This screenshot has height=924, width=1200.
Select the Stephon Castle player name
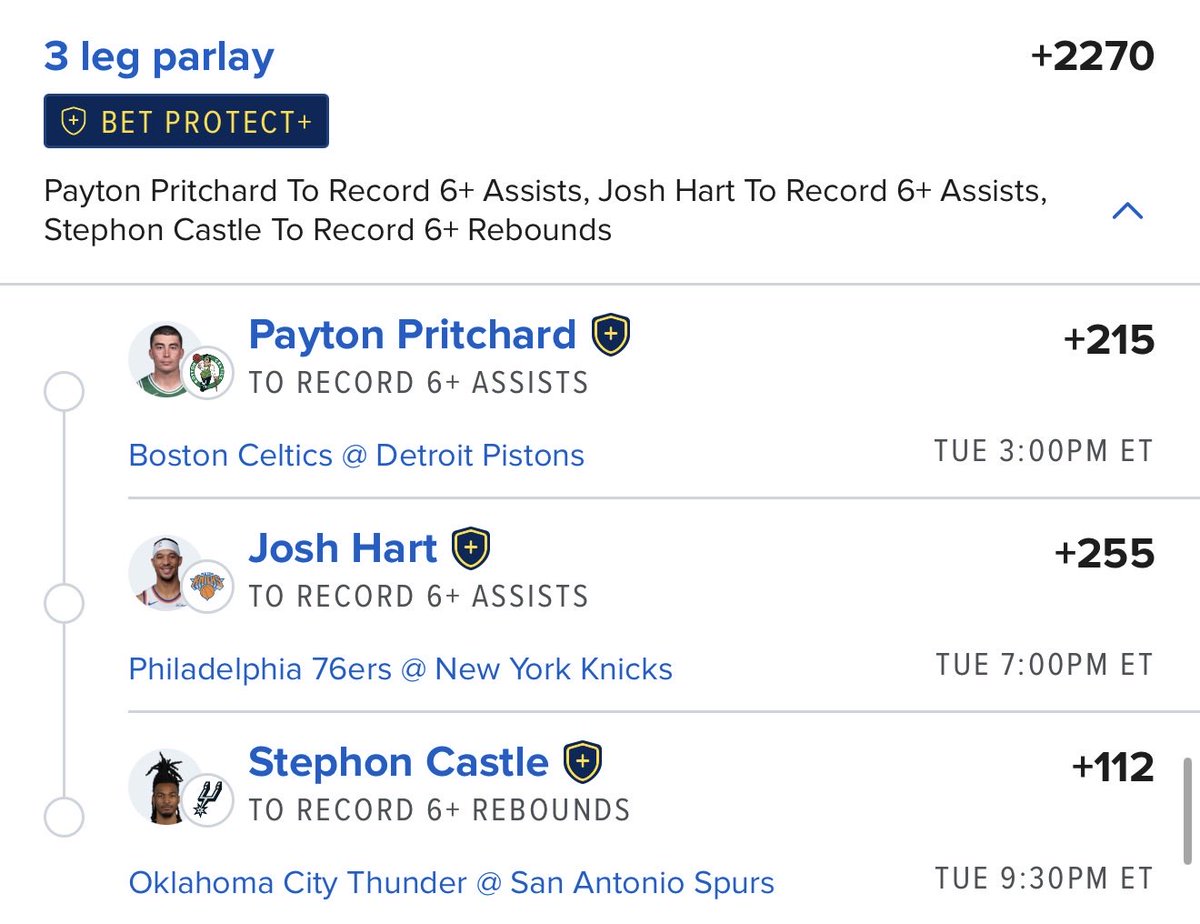[399, 762]
